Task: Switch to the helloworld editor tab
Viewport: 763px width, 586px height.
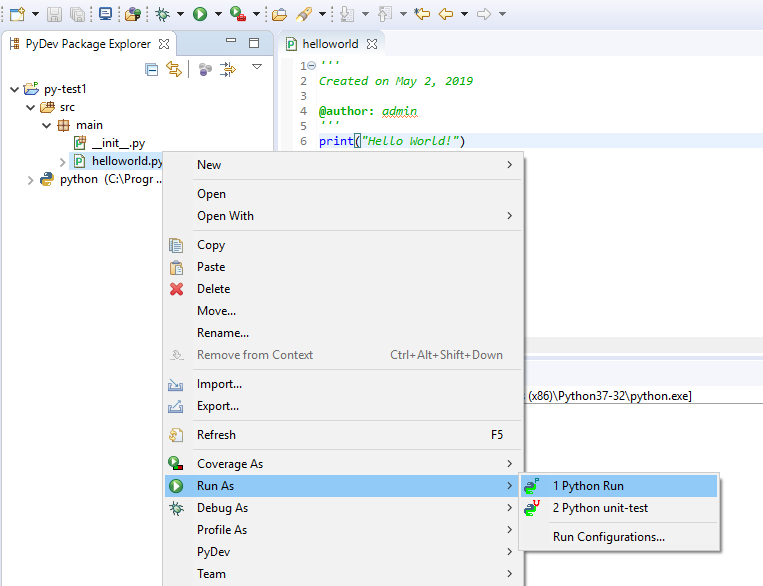Action: coord(330,44)
